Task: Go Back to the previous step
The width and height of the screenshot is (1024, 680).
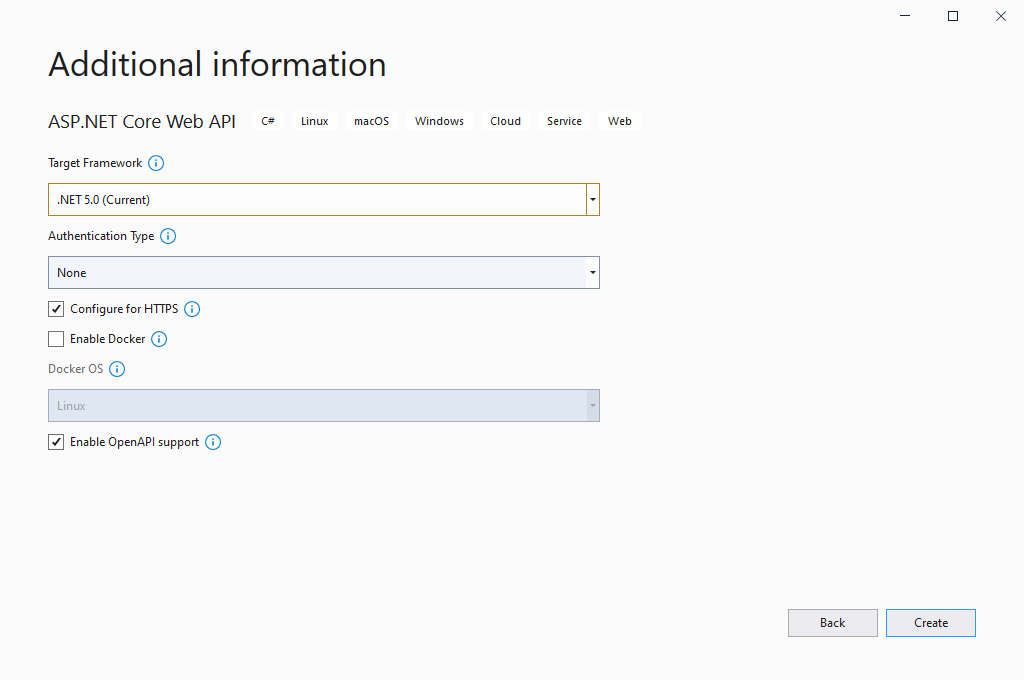Action: [x=832, y=623]
